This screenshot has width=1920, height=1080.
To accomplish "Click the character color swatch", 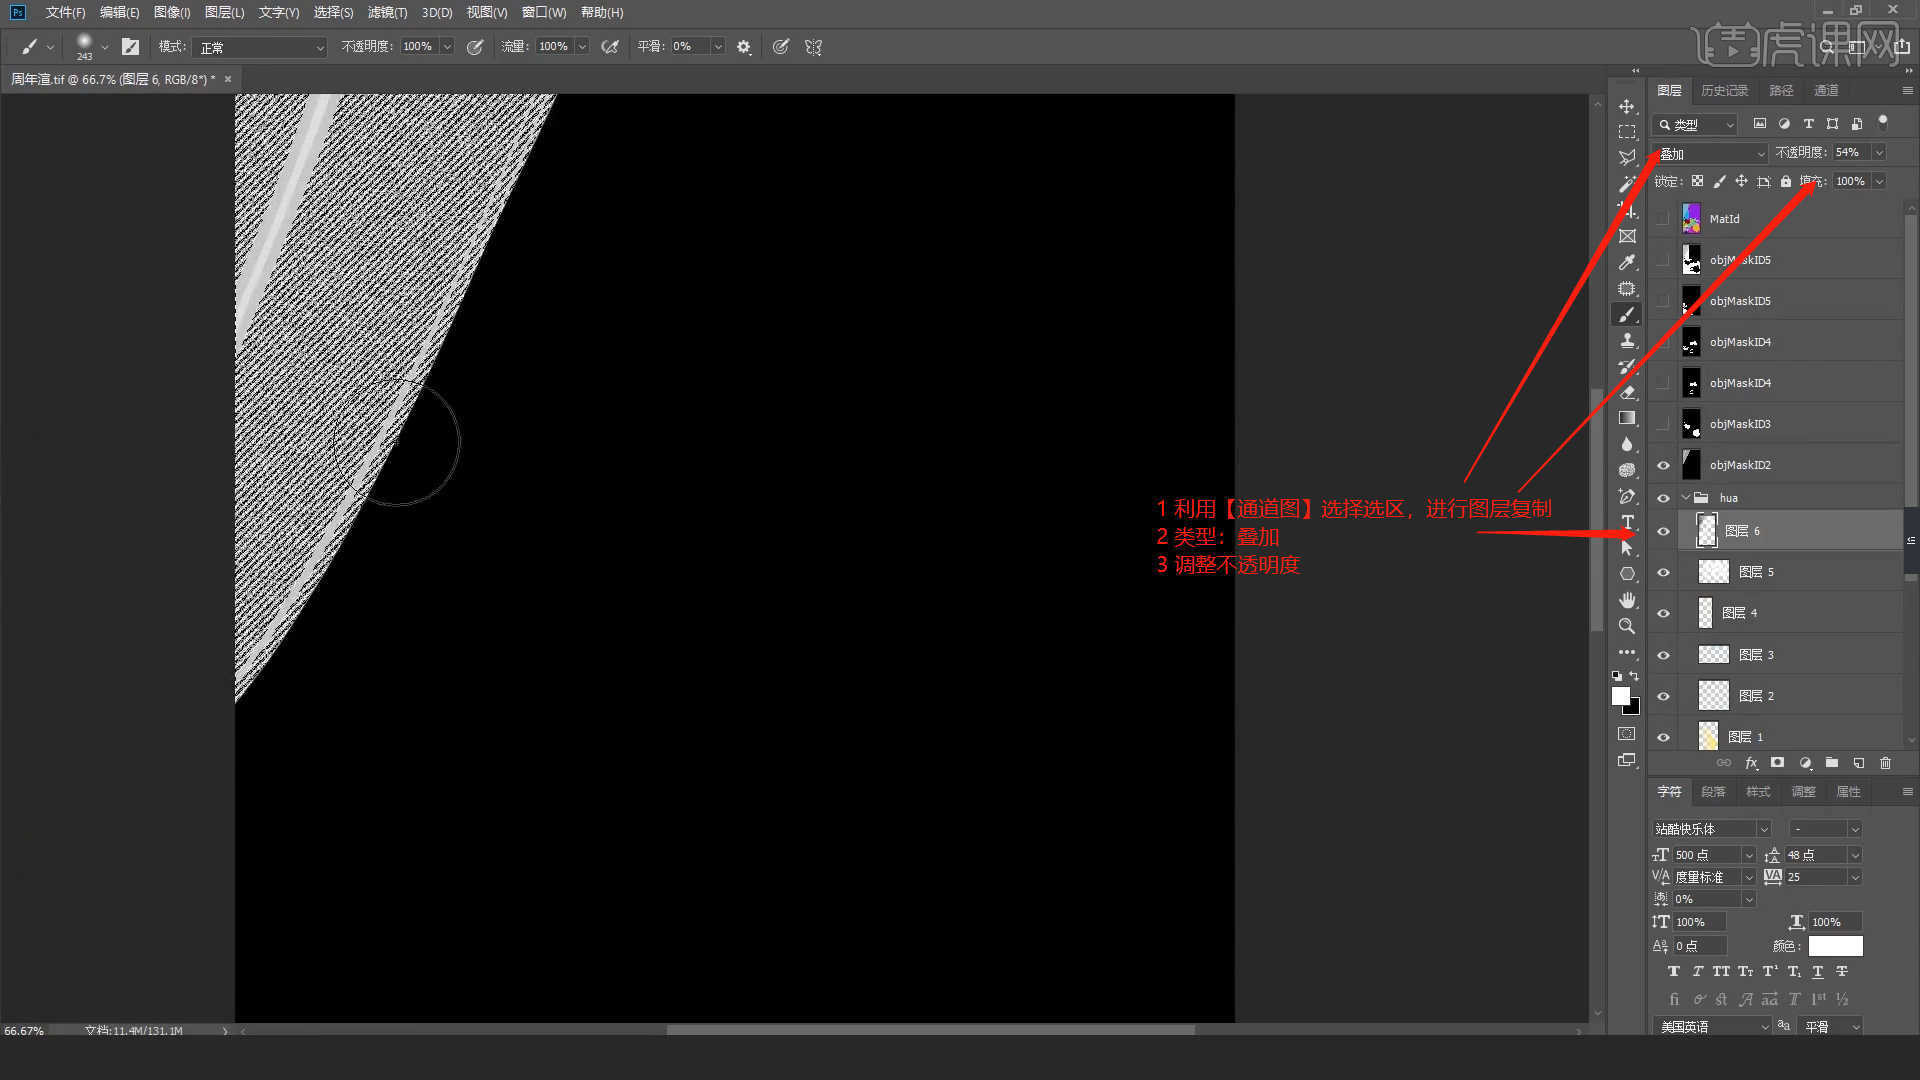I will [x=1835, y=946].
